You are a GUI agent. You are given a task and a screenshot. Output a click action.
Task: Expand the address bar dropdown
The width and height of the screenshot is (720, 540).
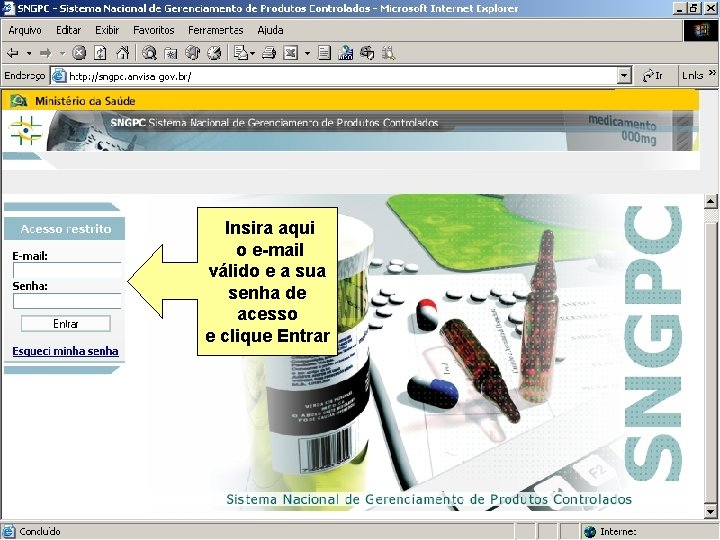pyautogui.click(x=624, y=76)
